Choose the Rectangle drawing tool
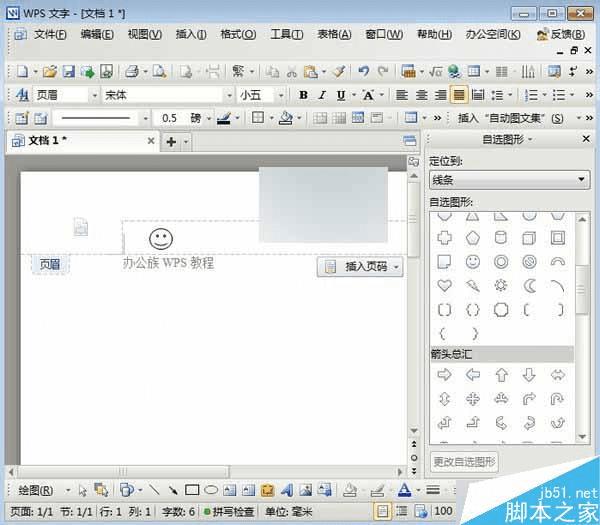 click(x=192, y=490)
